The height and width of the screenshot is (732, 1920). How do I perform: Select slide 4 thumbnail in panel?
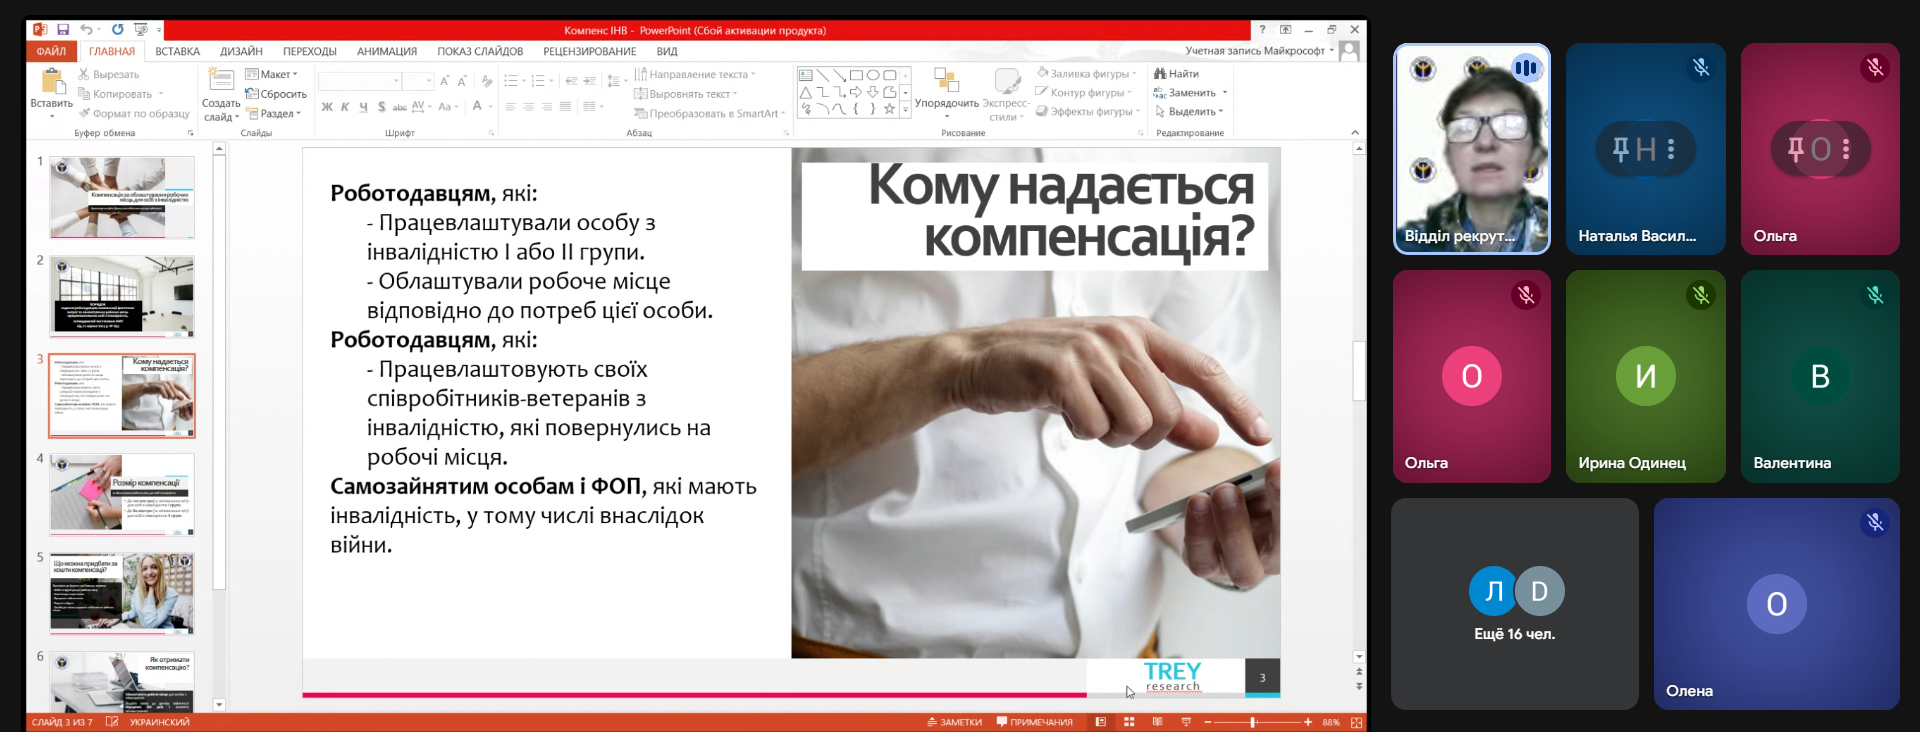[x=122, y=494]
